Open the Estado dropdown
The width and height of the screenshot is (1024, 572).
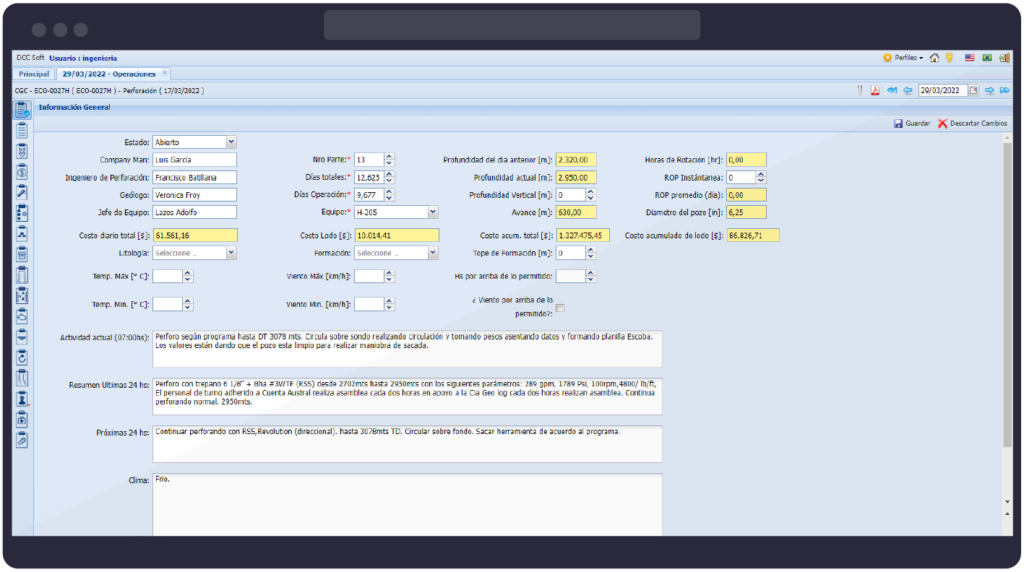coord(231,142)
